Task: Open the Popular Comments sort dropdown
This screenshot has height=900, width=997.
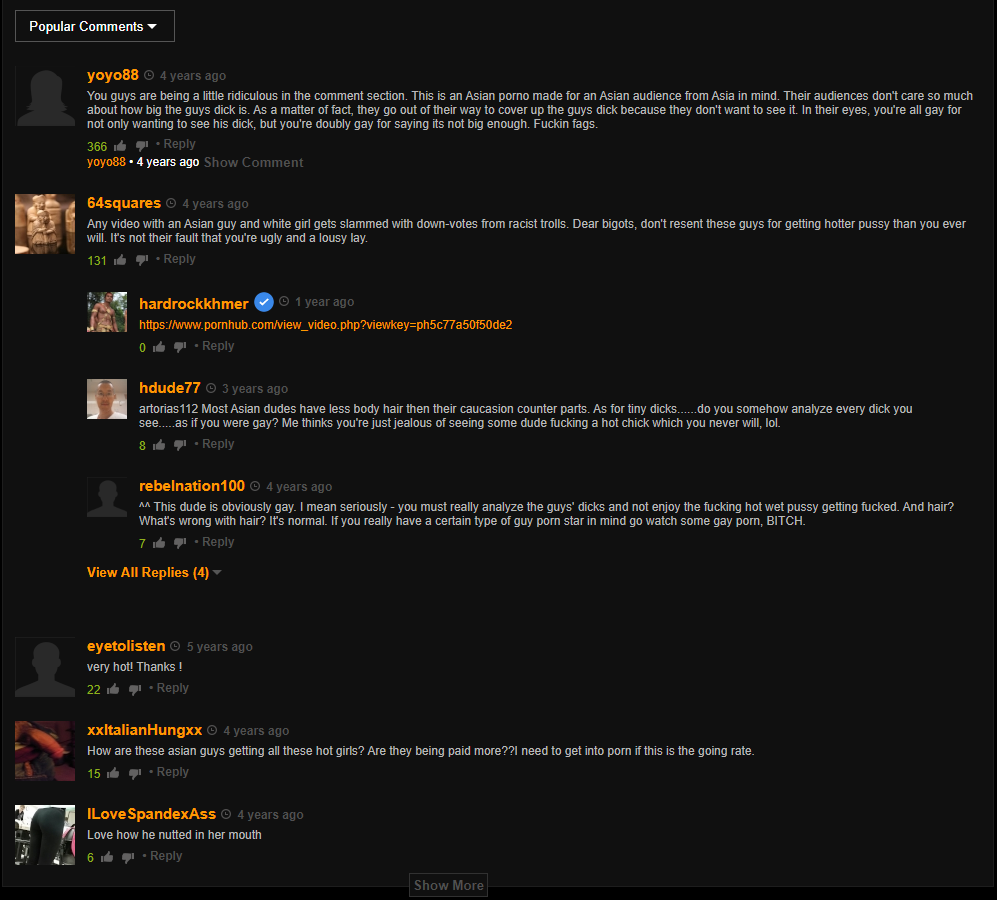Action: coord(95,26)
